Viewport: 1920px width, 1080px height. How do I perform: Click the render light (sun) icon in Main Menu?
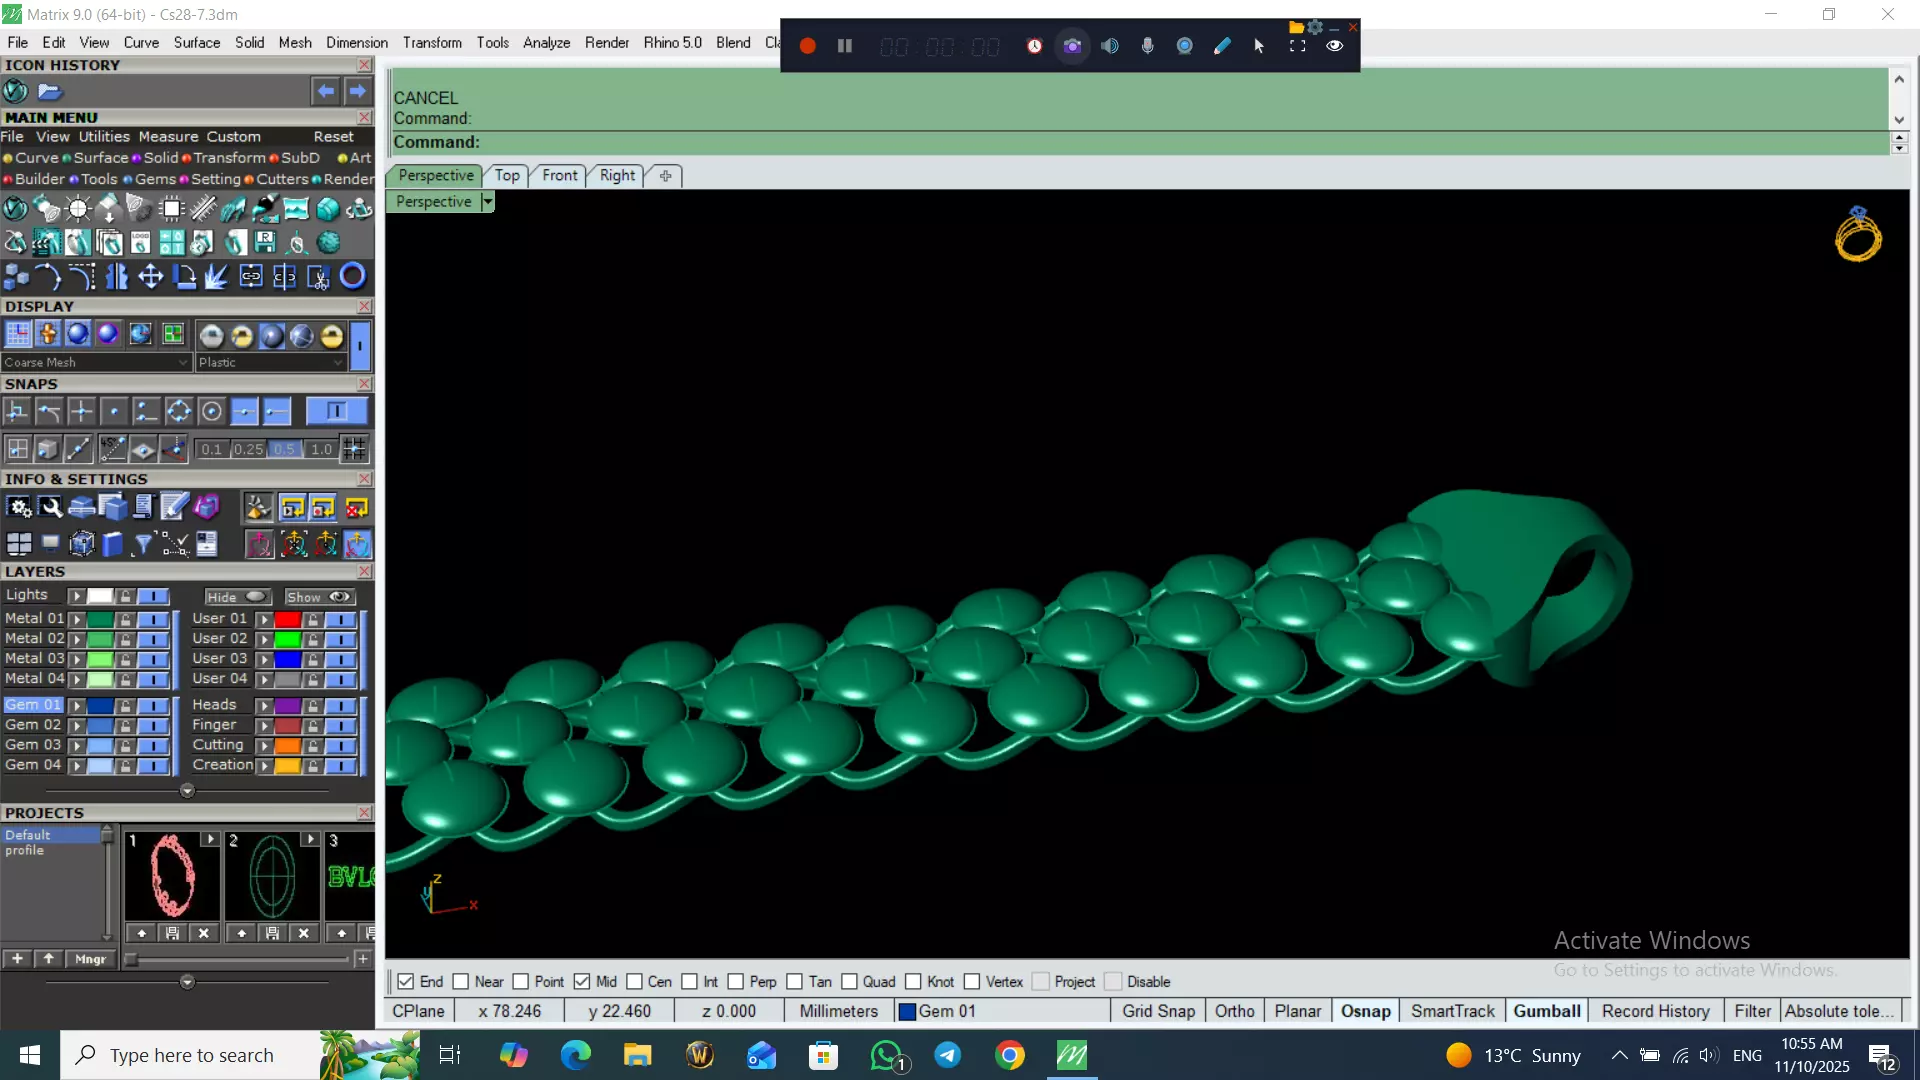[77, 209]
